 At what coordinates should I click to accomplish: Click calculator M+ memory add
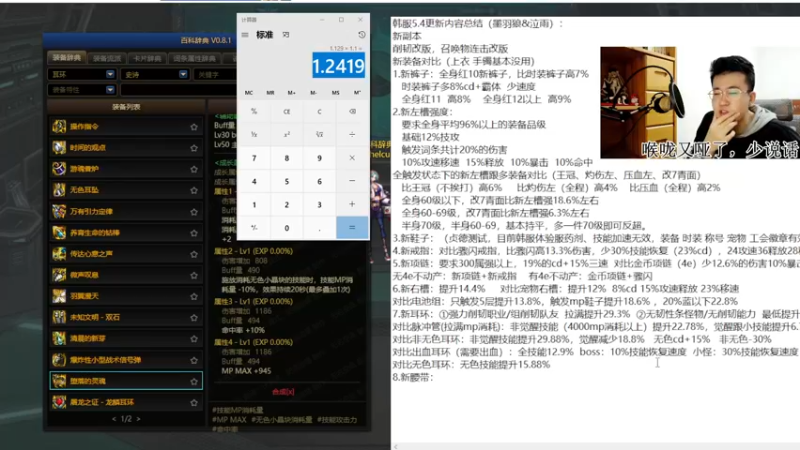[x=291, y=93]
